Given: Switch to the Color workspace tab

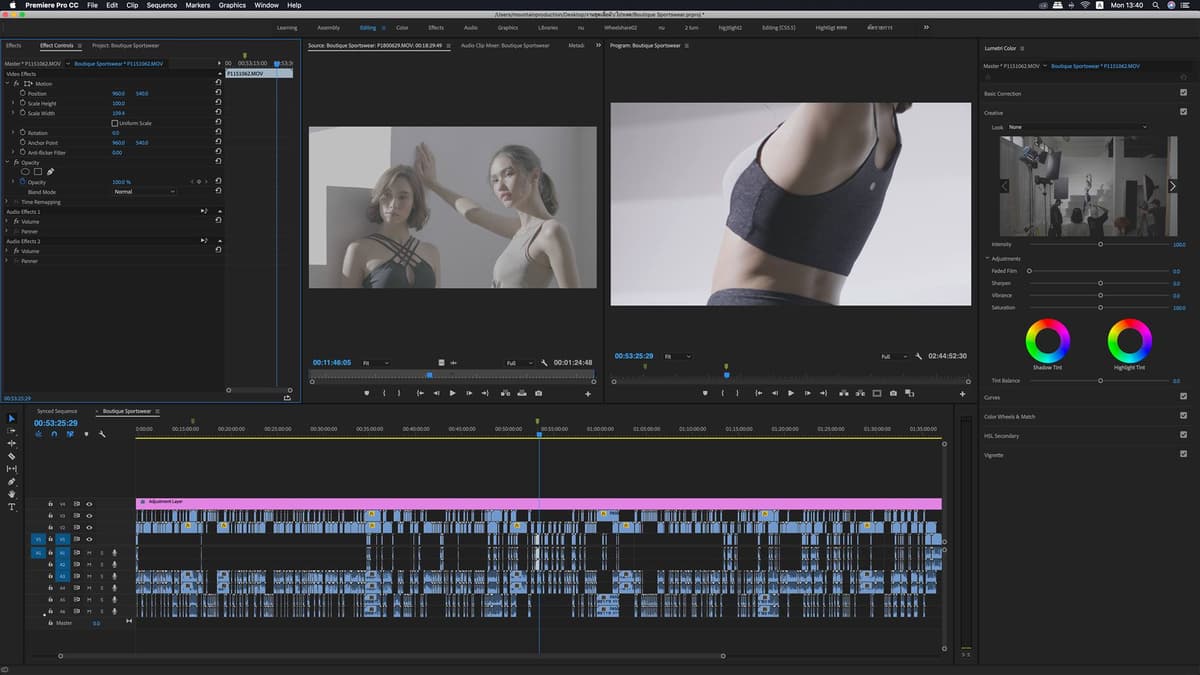Looking at the screenshot, I should [402, 27].
